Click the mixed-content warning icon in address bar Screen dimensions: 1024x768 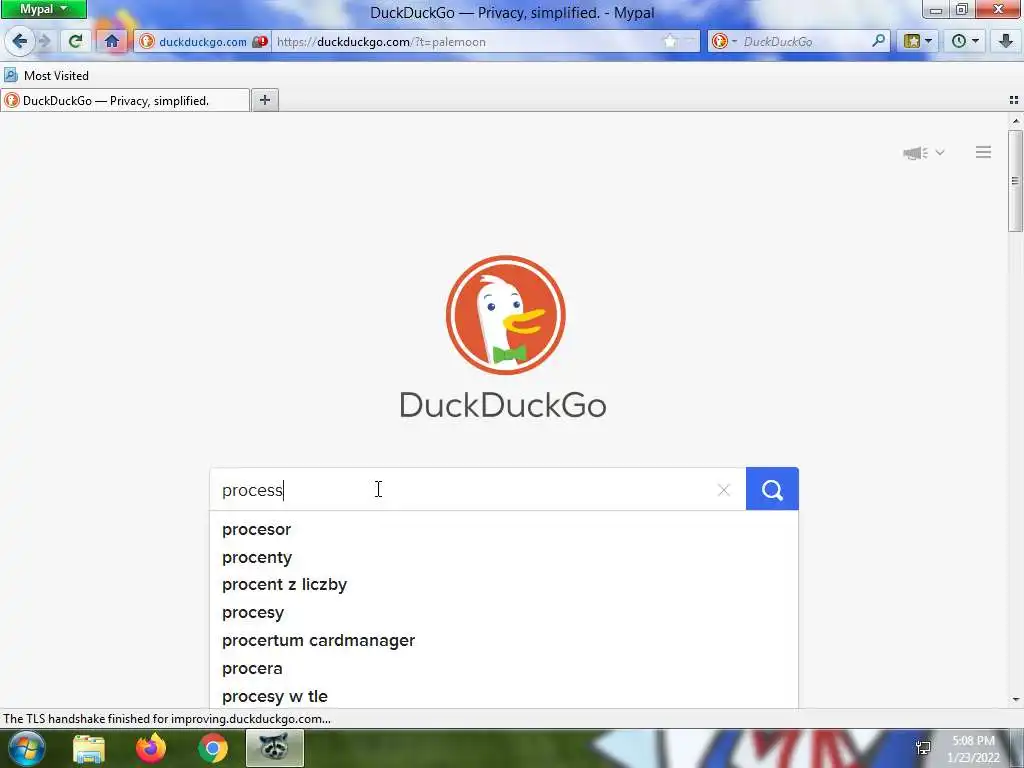(x=261, y=42)
